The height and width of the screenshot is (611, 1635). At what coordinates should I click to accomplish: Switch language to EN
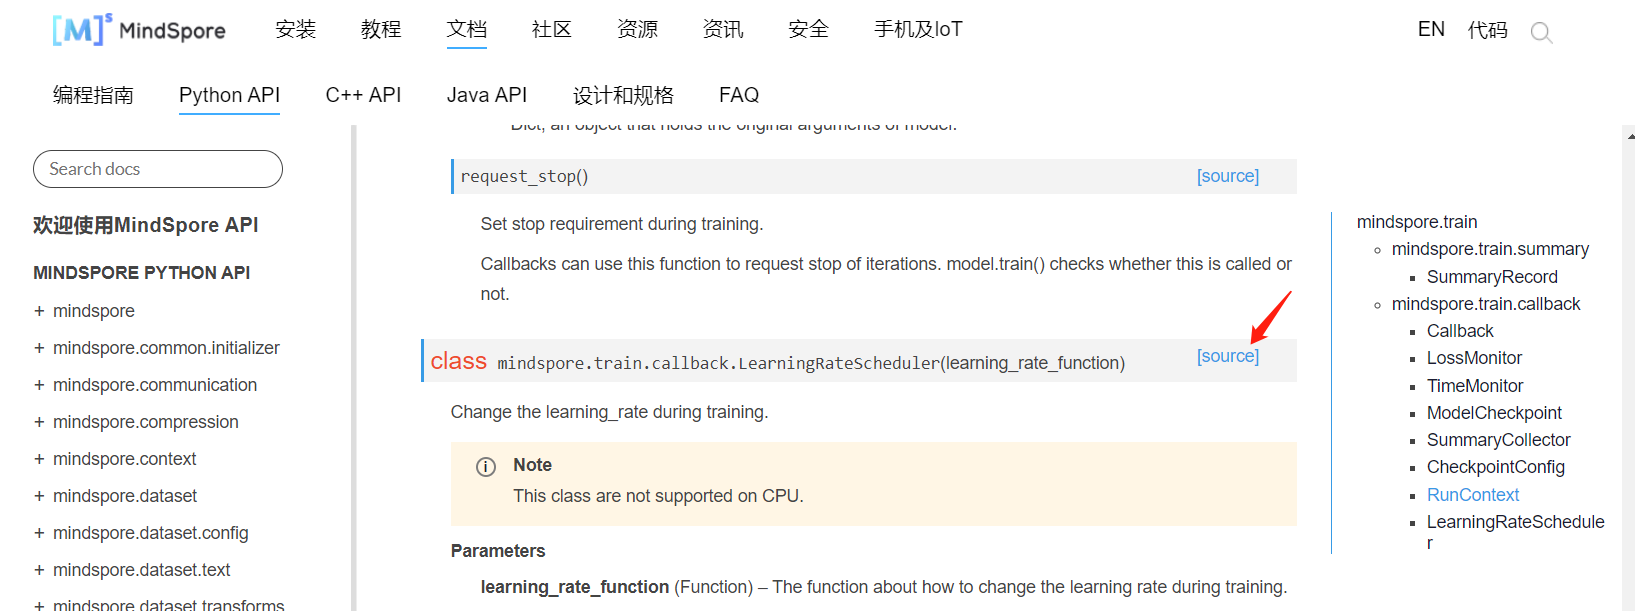tap(1431, 30)
